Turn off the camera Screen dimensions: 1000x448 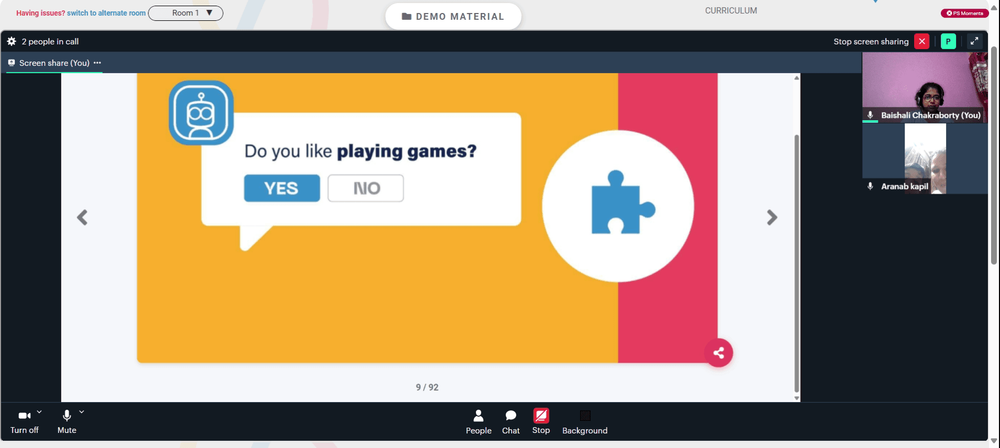24,421
